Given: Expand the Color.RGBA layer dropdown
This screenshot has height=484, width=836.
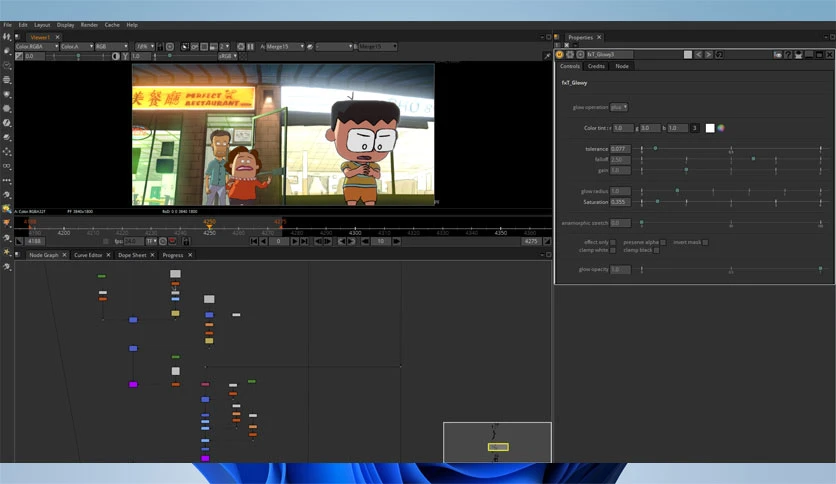Looking at the screenshot, I should [x=37, y=47].
